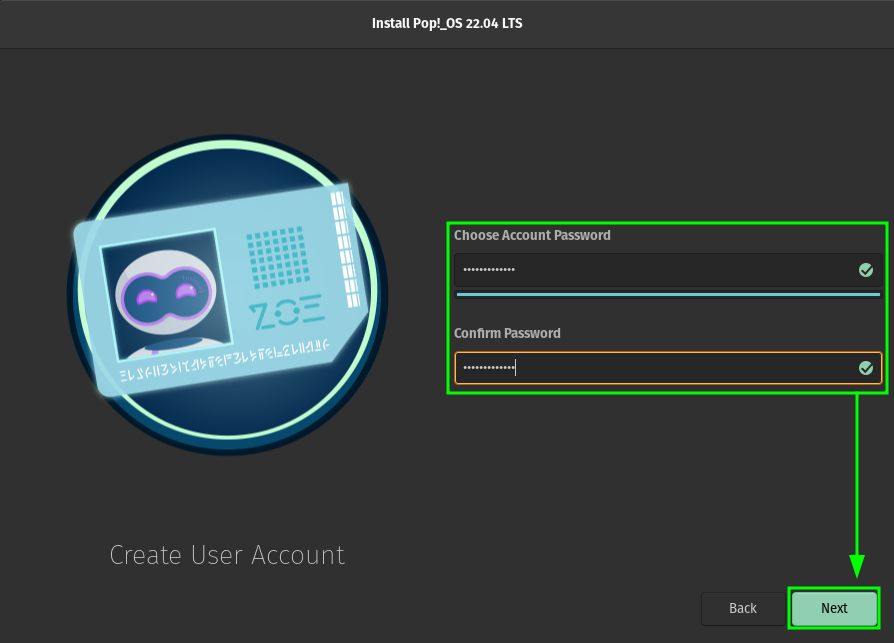Go back with the Back button
This screenshot has width=894, height=643.
[x=742, y=608]
